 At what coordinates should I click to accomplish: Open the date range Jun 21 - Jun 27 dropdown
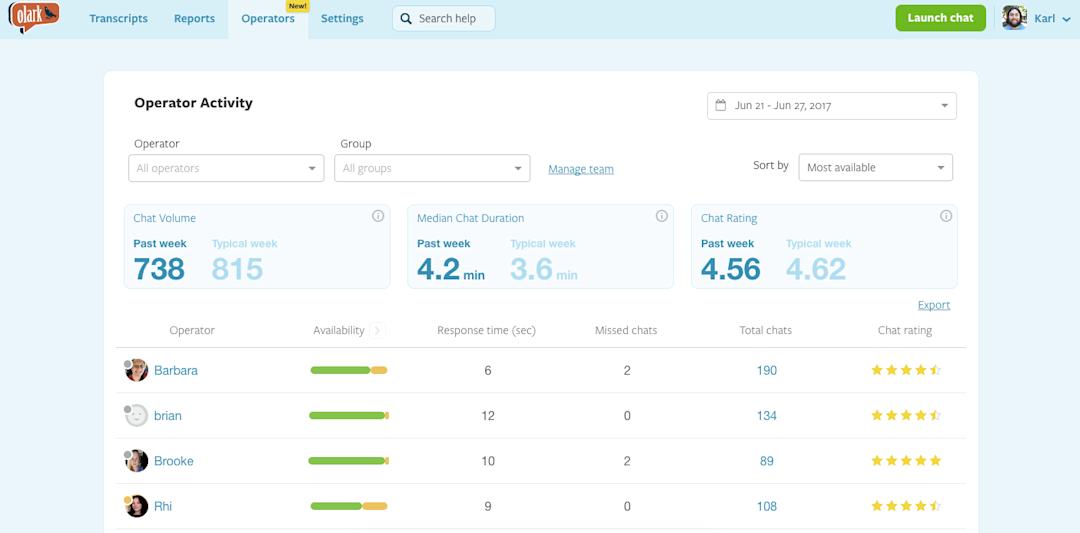831,105
